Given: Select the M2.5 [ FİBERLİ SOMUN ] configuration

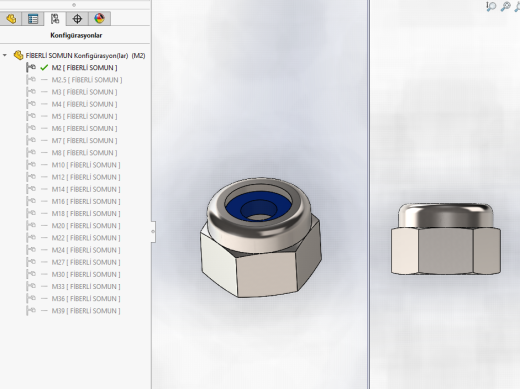Looking at the screenshot, I should (87, 80).
